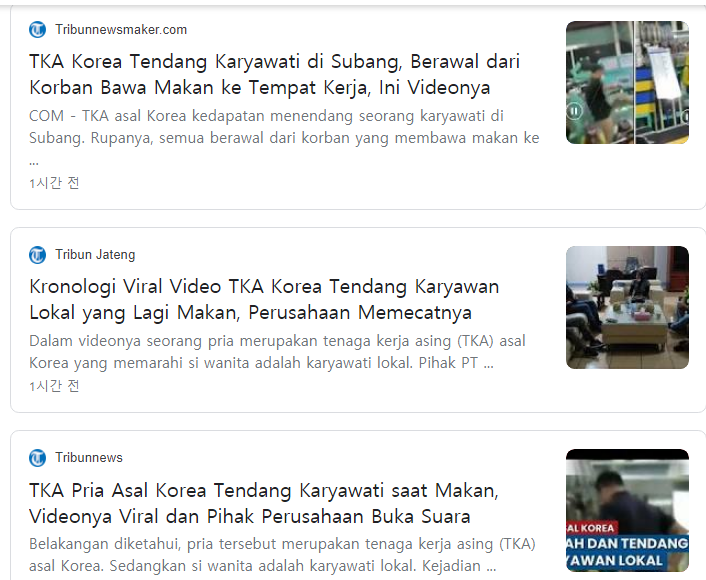Image resolution: width=706 pixels, height=580 pixels.
Task: Click the timestamp under the Tribun Jateng article
Action: coord(54,386)
